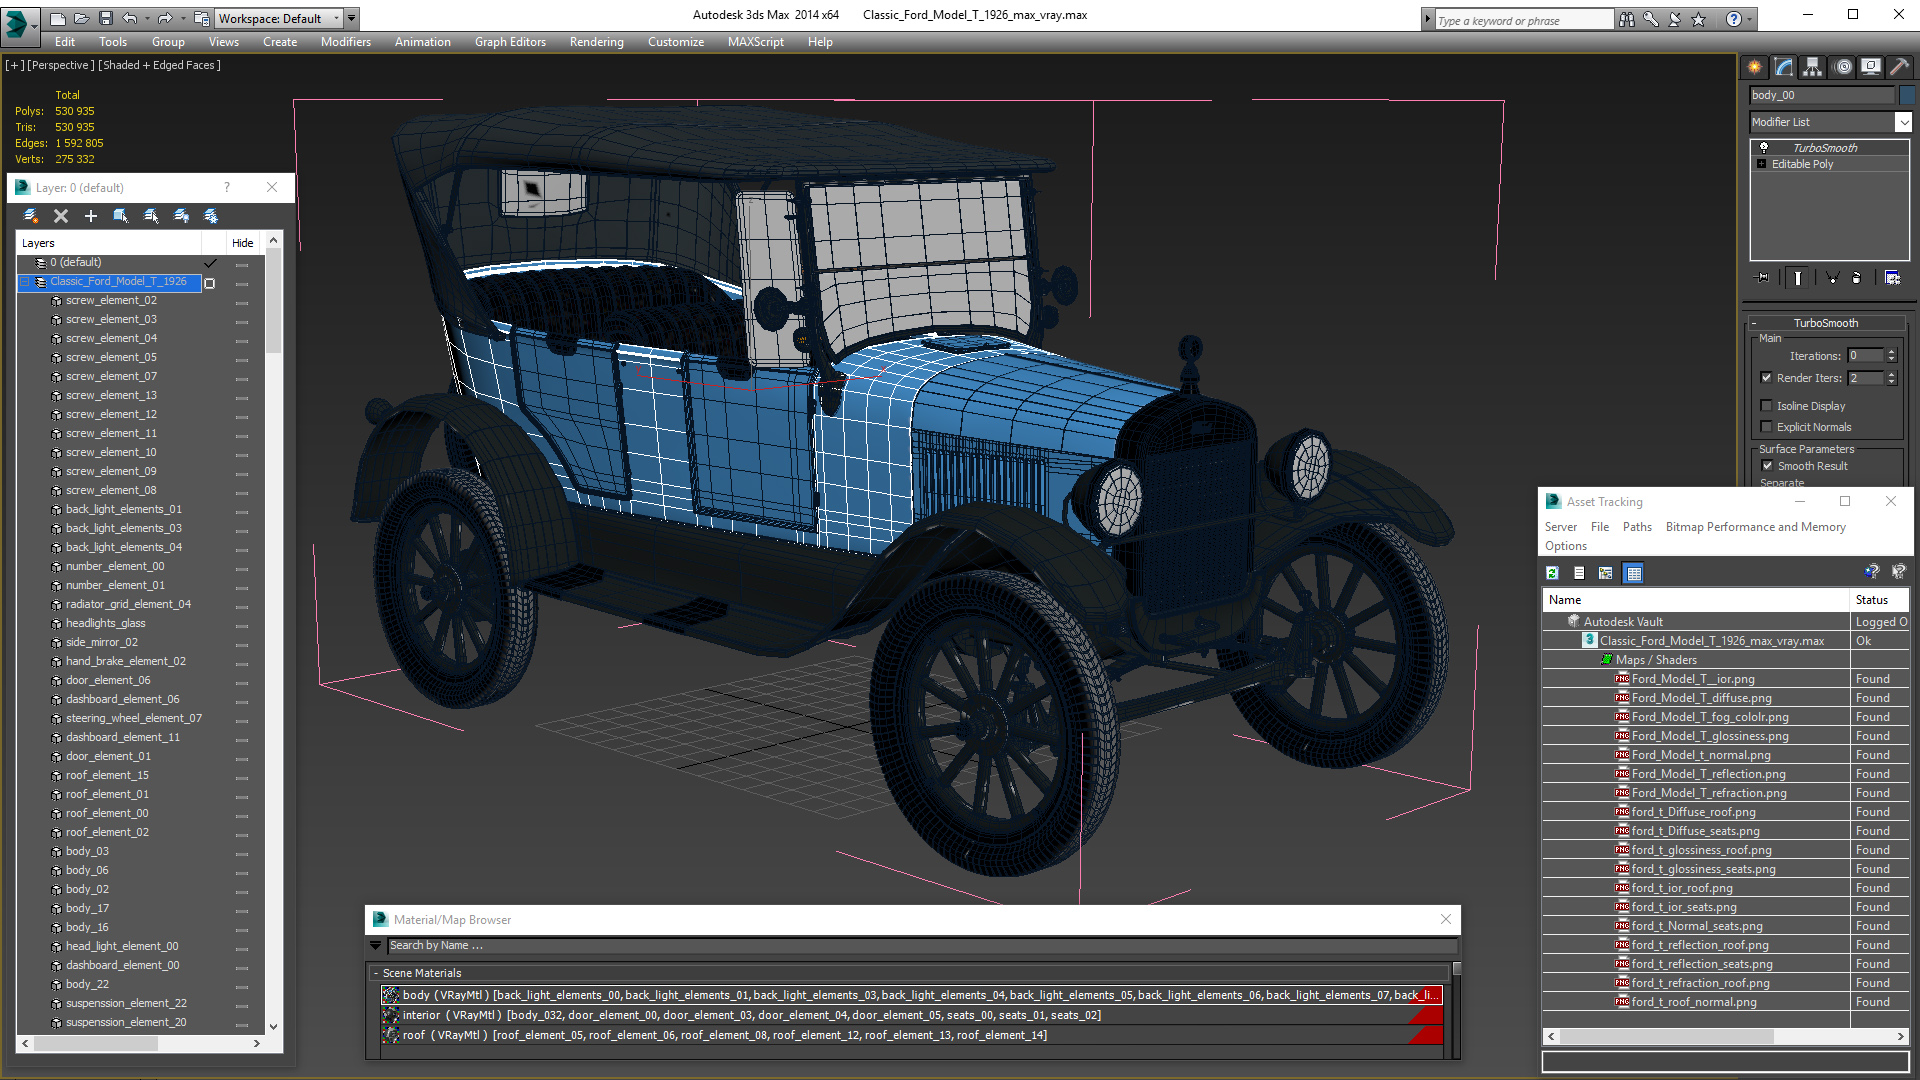Click Remove Modifier trash icon
1920x1080 pixels.
[1857, 278]
